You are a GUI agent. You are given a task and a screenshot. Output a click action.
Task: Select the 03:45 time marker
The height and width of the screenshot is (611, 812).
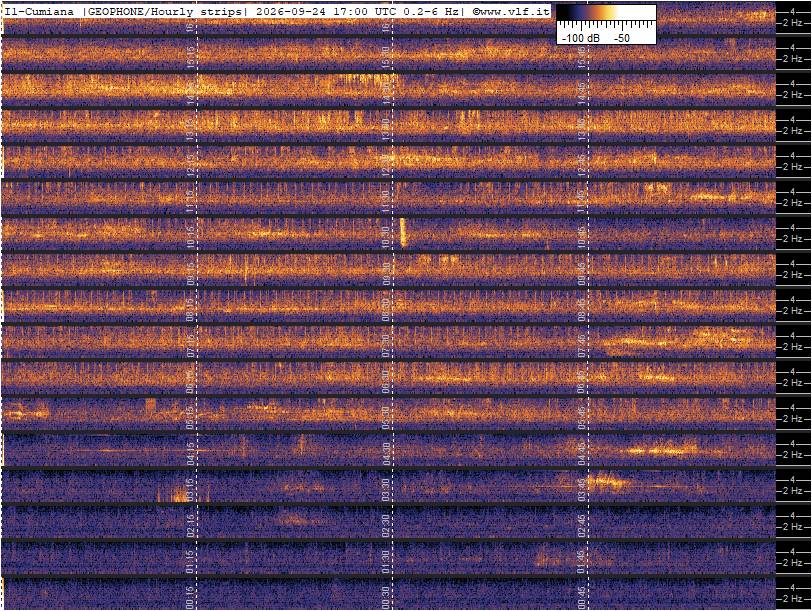point(582,489)
